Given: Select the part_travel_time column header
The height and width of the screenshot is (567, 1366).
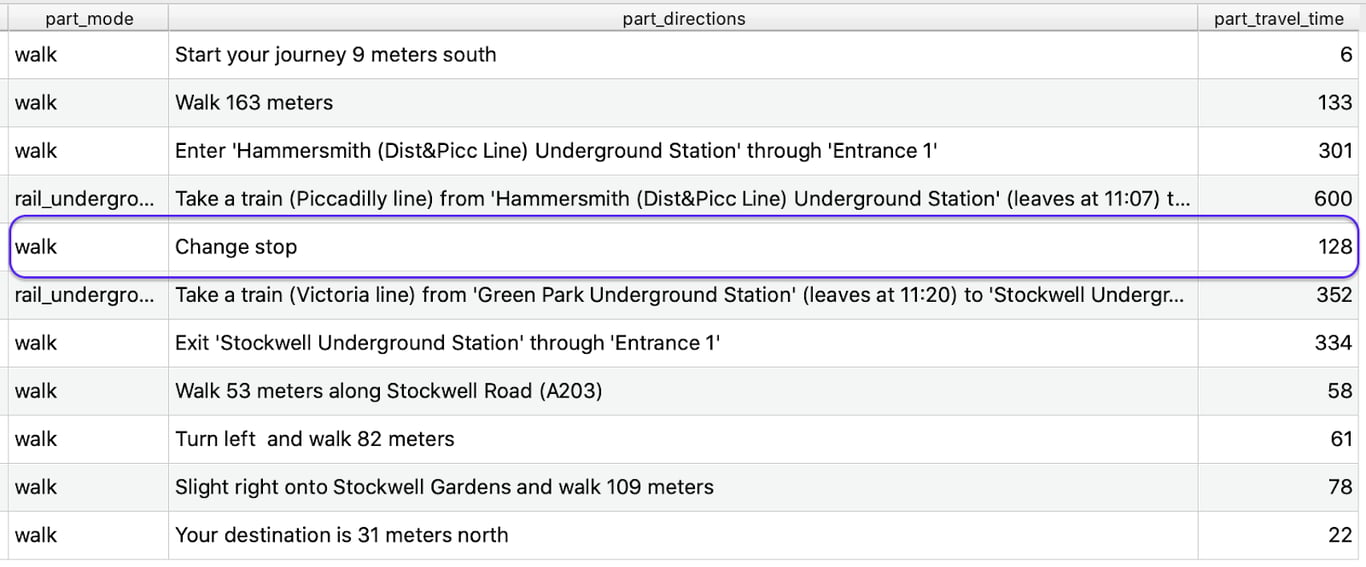Looking at the screenshot, I should click(1278, 19).
